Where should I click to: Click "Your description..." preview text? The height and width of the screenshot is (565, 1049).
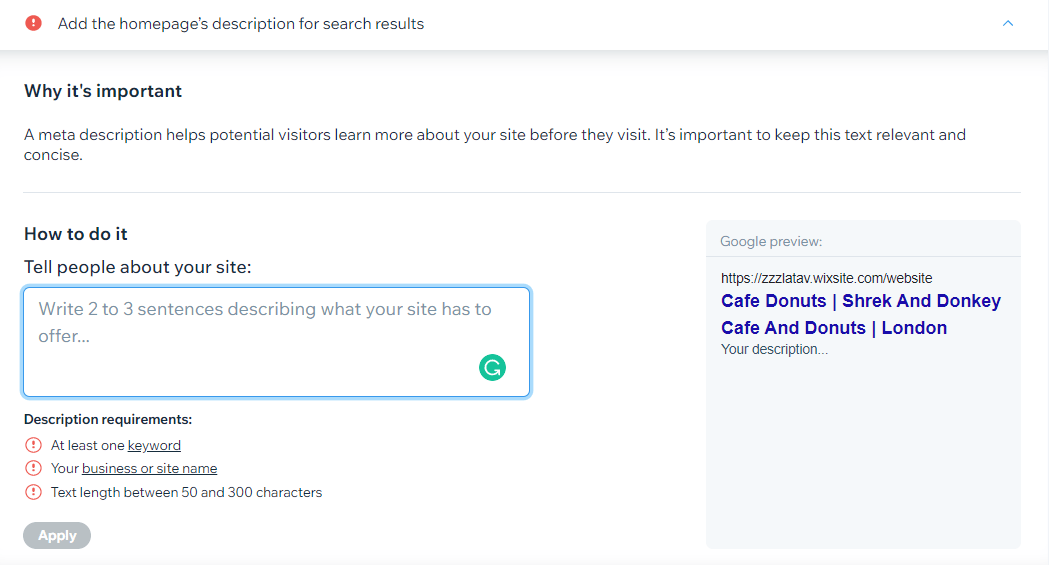point(774,349)
